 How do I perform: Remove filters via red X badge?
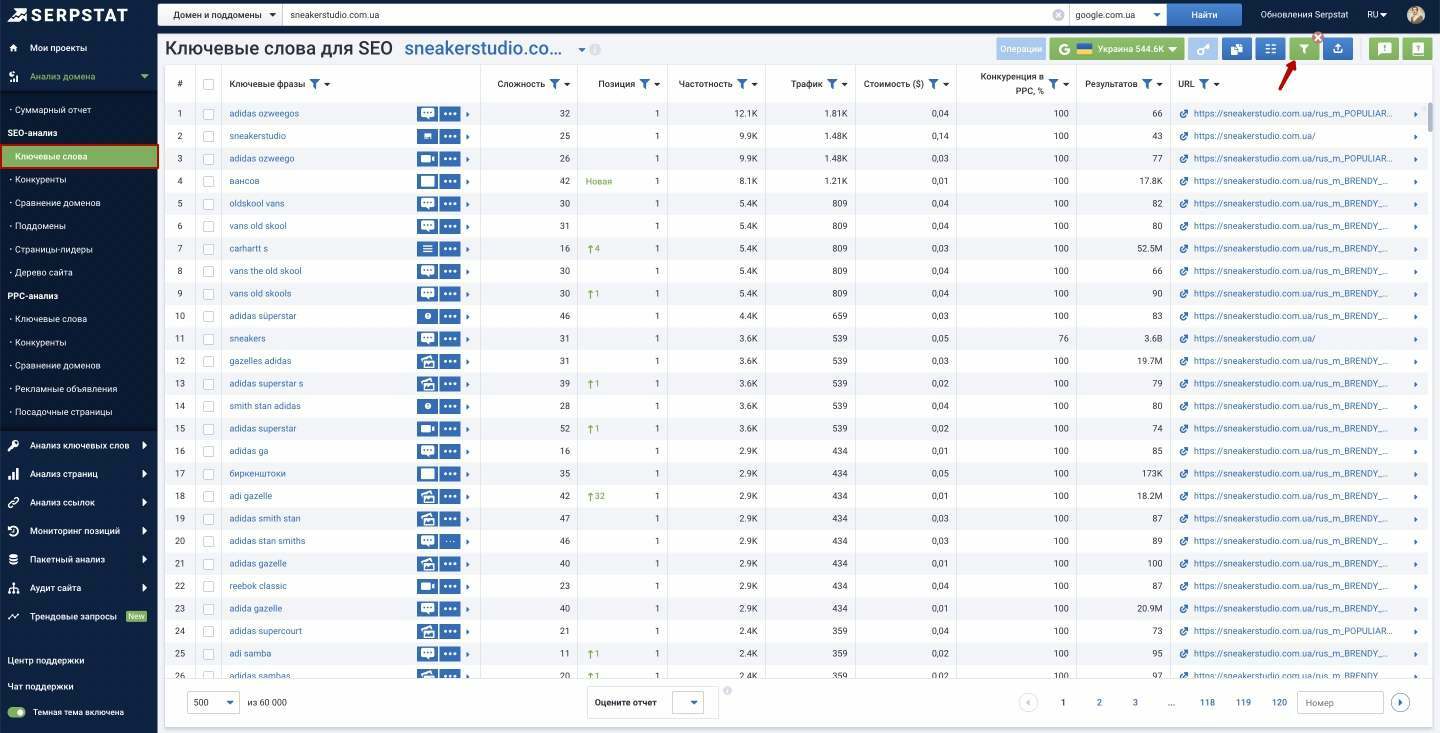[x=1318, y=37]
